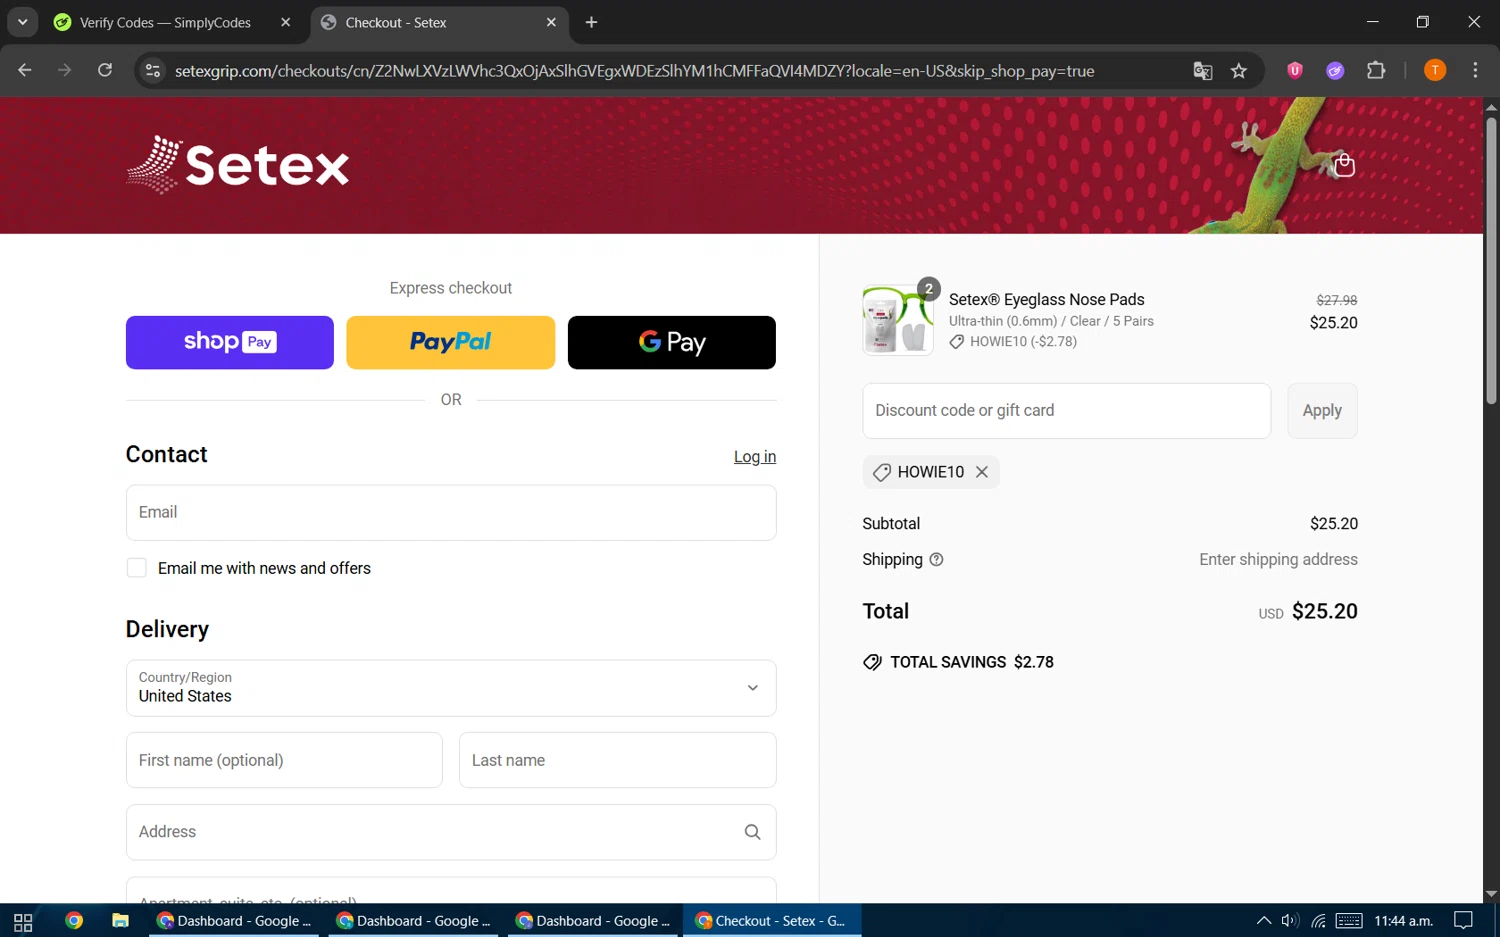This screenshot has height=937, width=1500.
Task: Open the Windows notification center
Action: point(1464,921)
